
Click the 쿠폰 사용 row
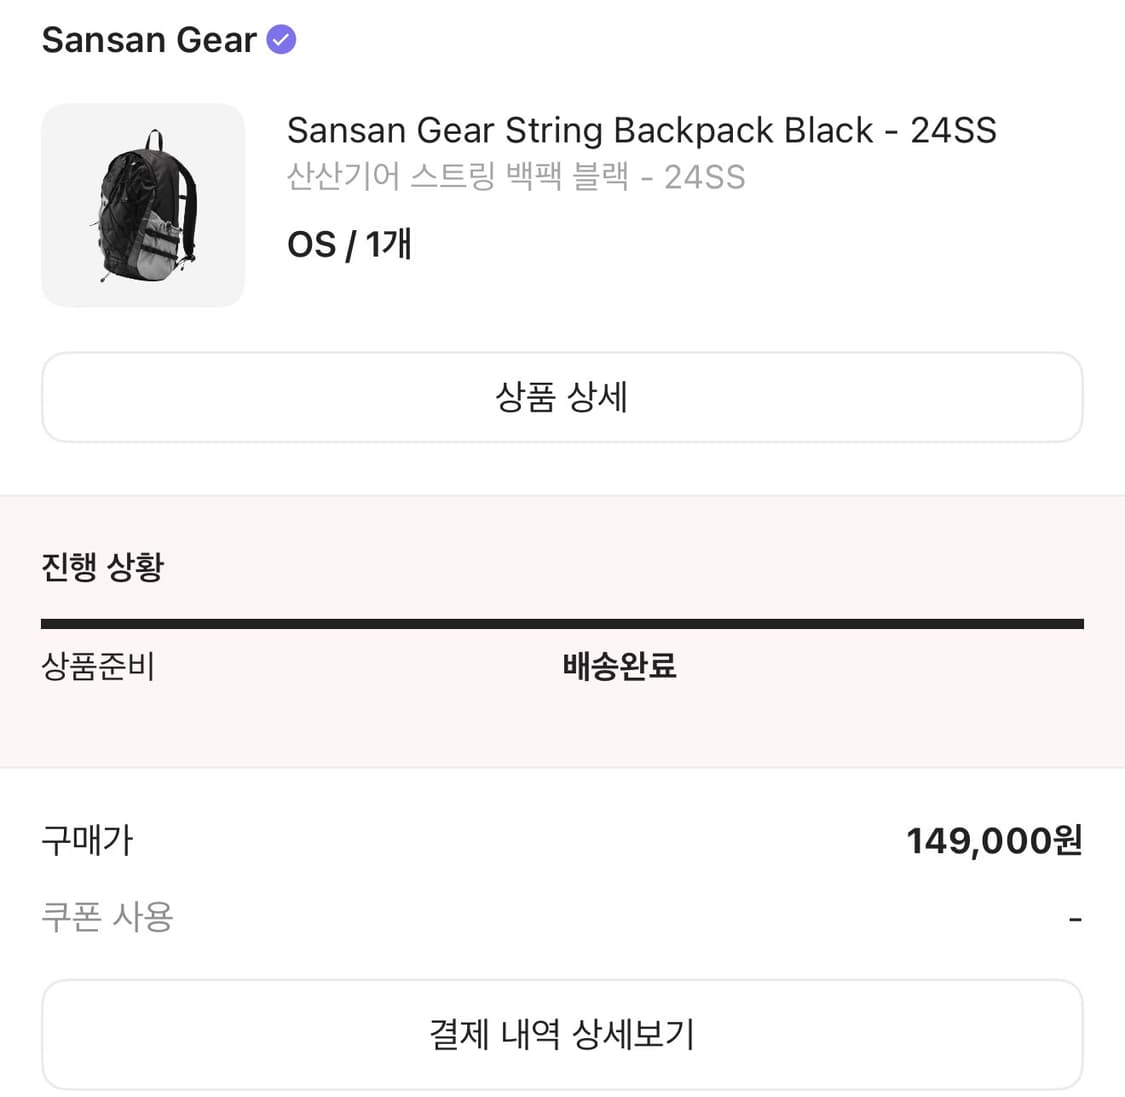pos(110,915)
